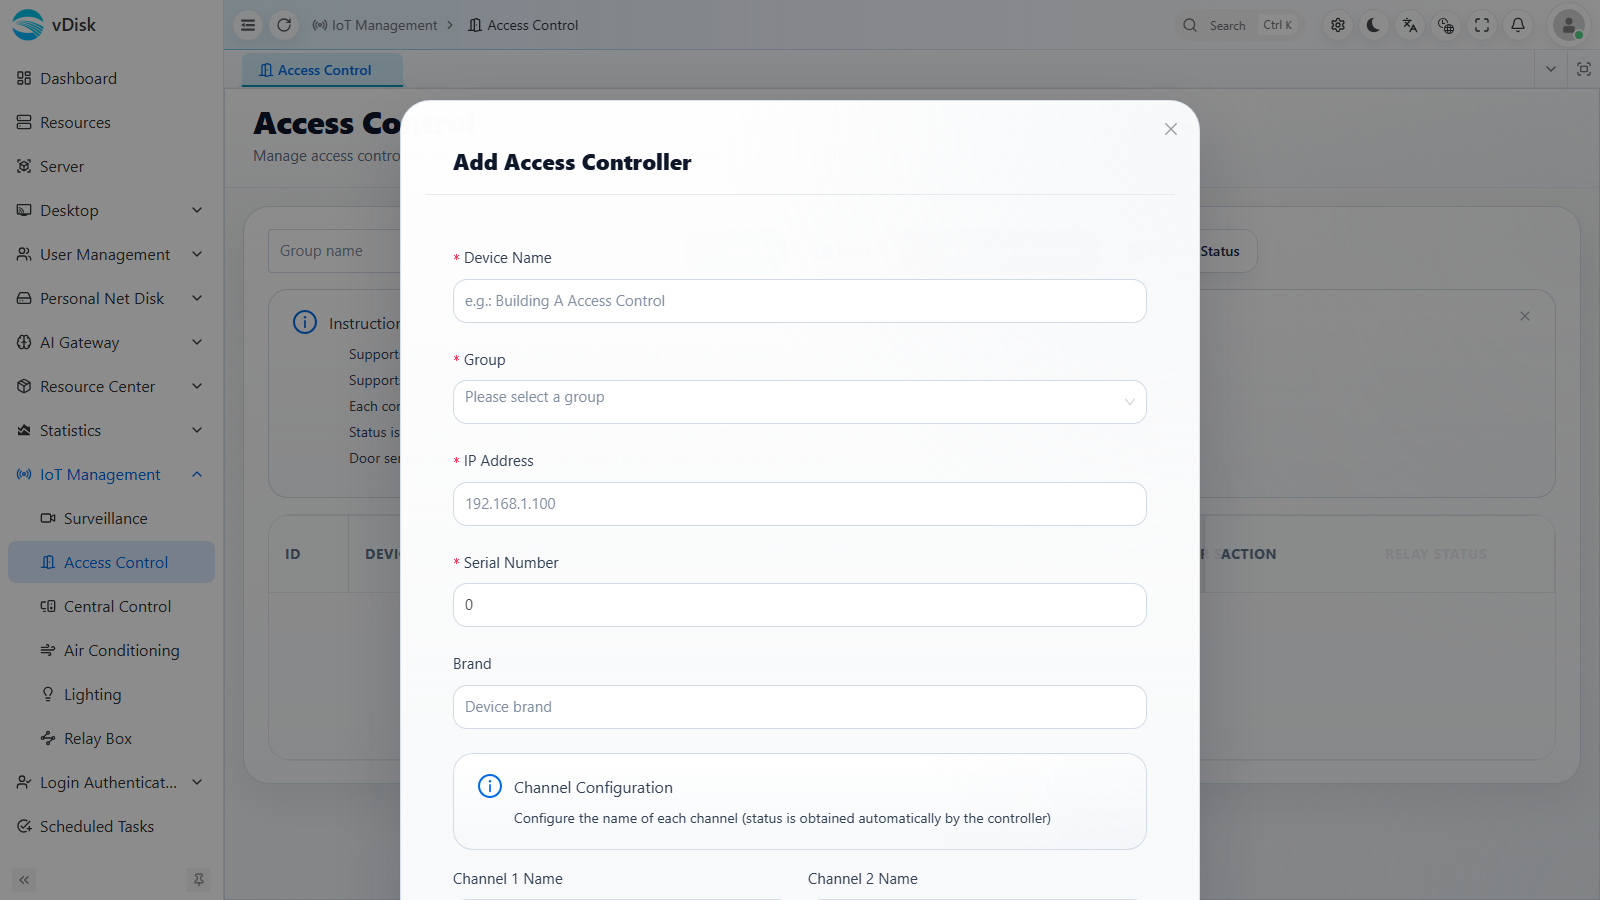
Task: Focus the Device Name input field
Action: pos(800,301)
